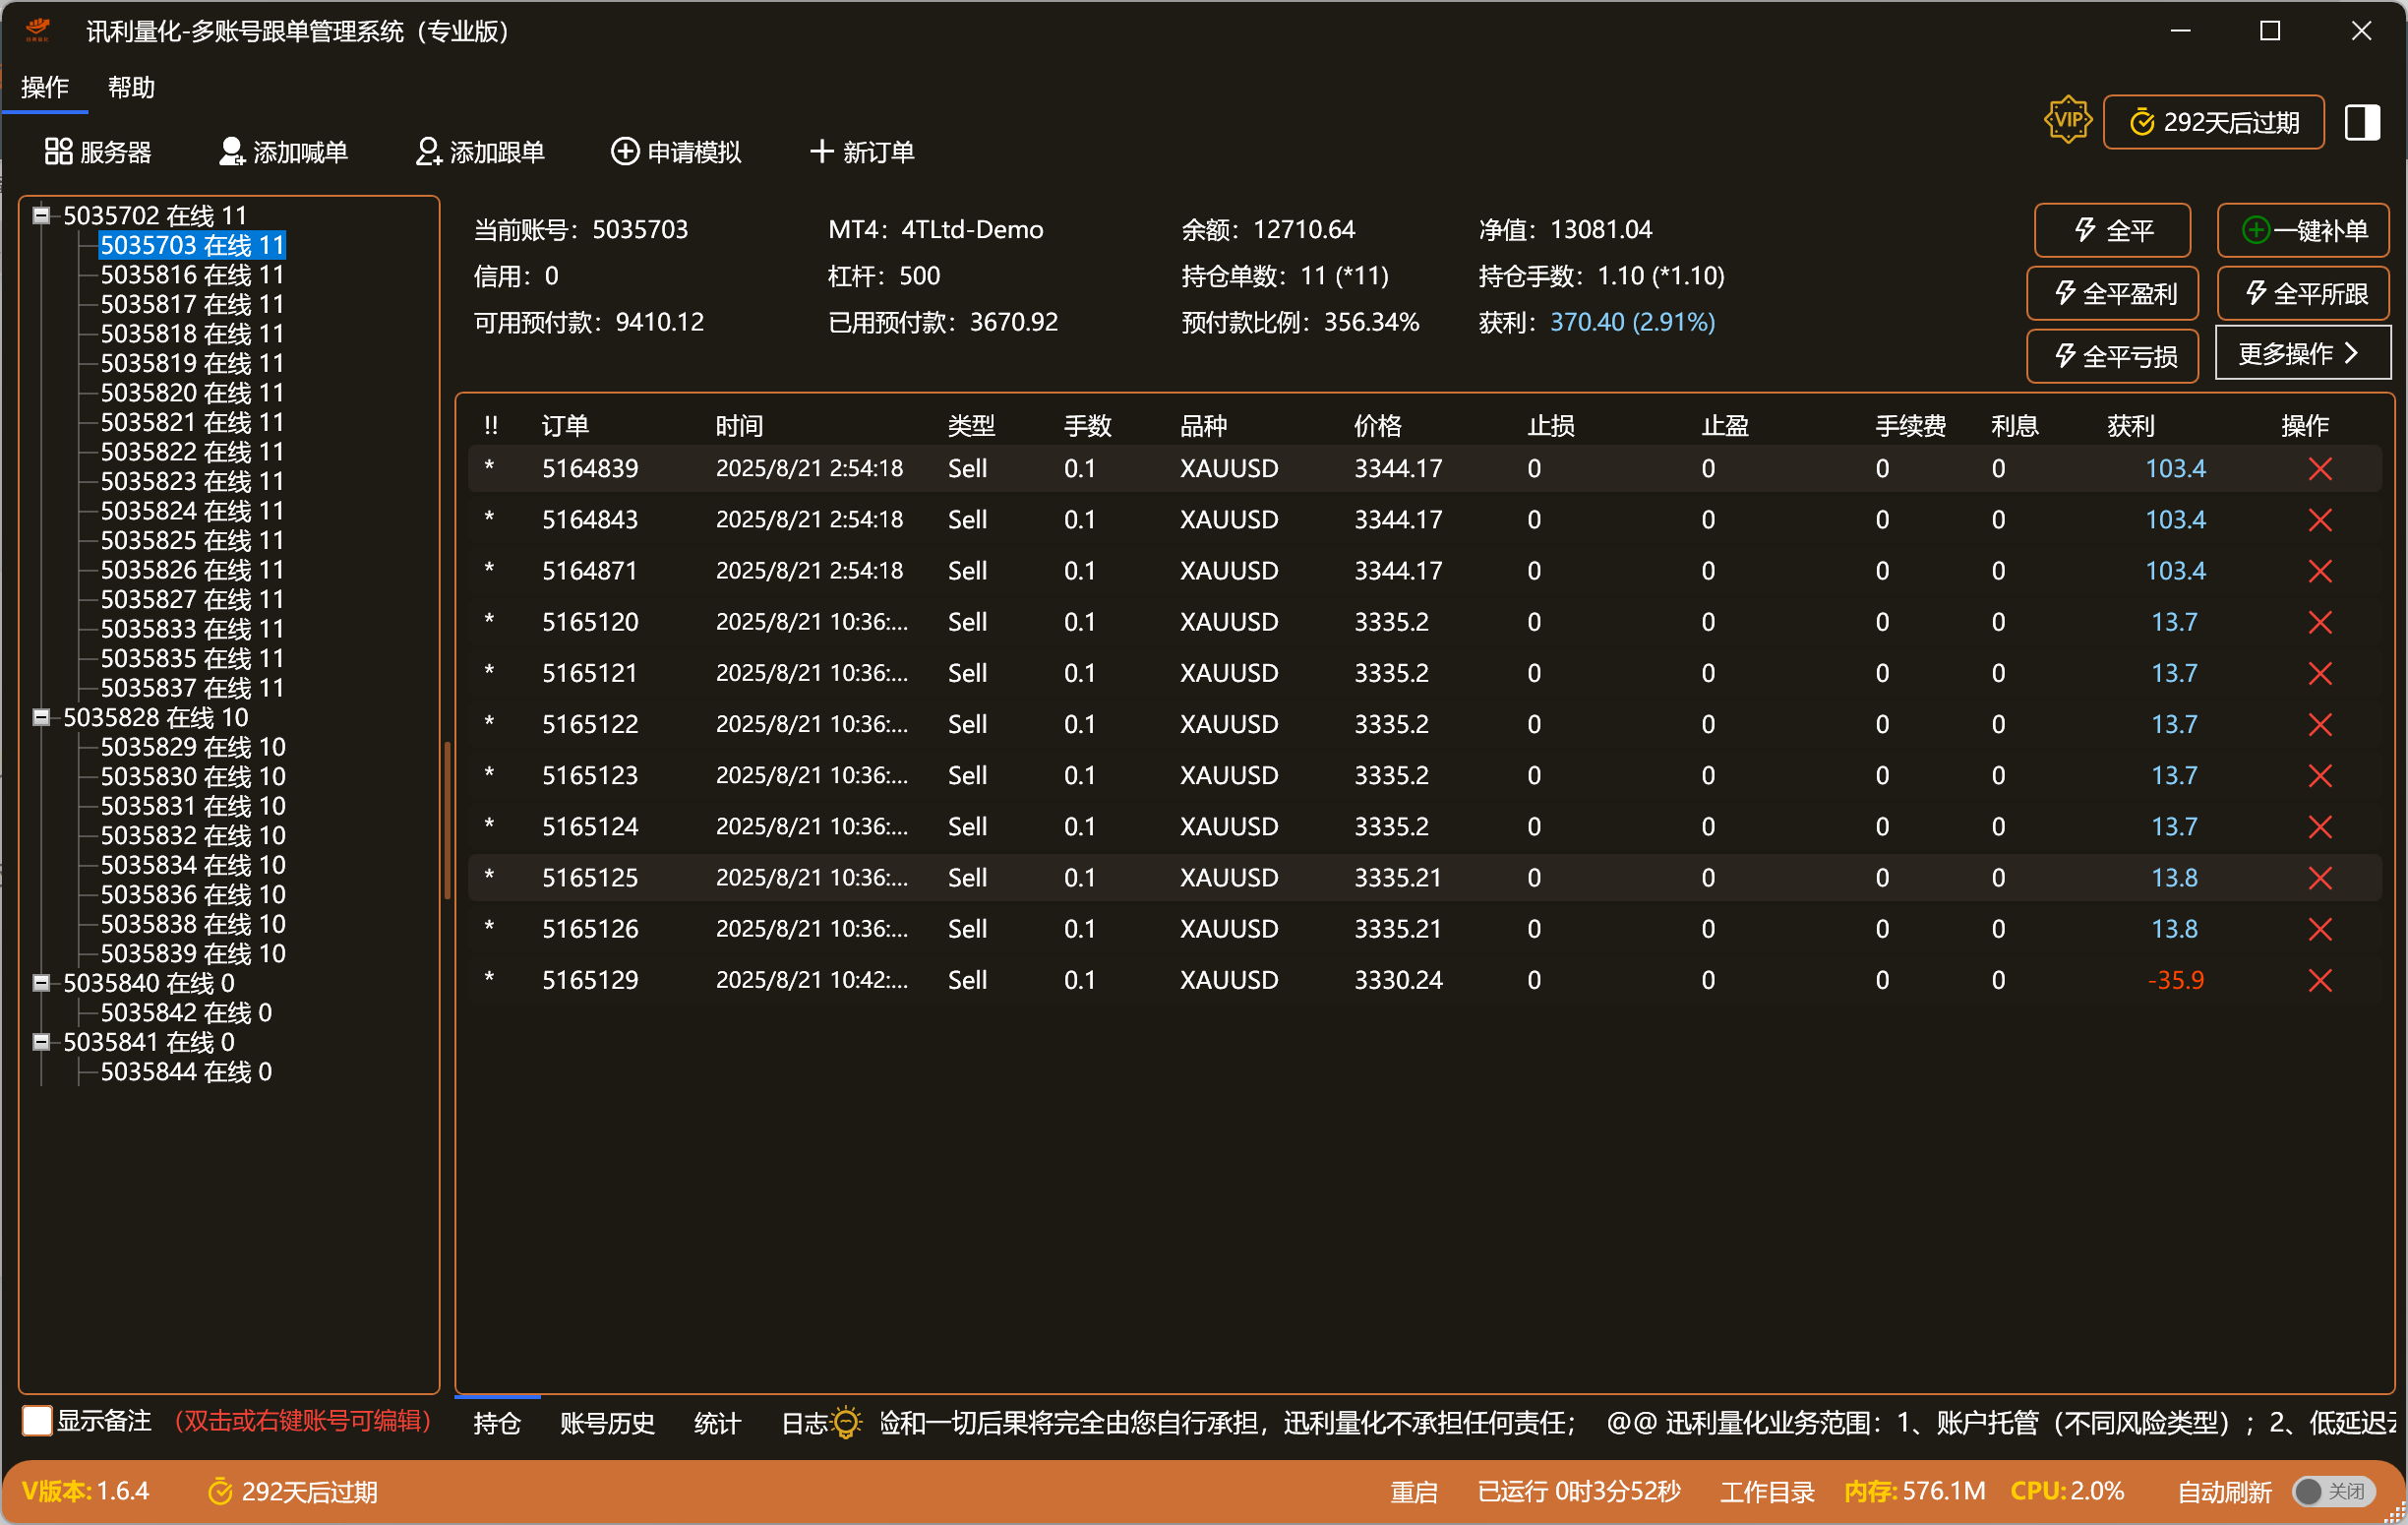This screenshot has height=1525, width=2408.
Task: Click the gold VIP badge icon
Action: [2067, 121]
